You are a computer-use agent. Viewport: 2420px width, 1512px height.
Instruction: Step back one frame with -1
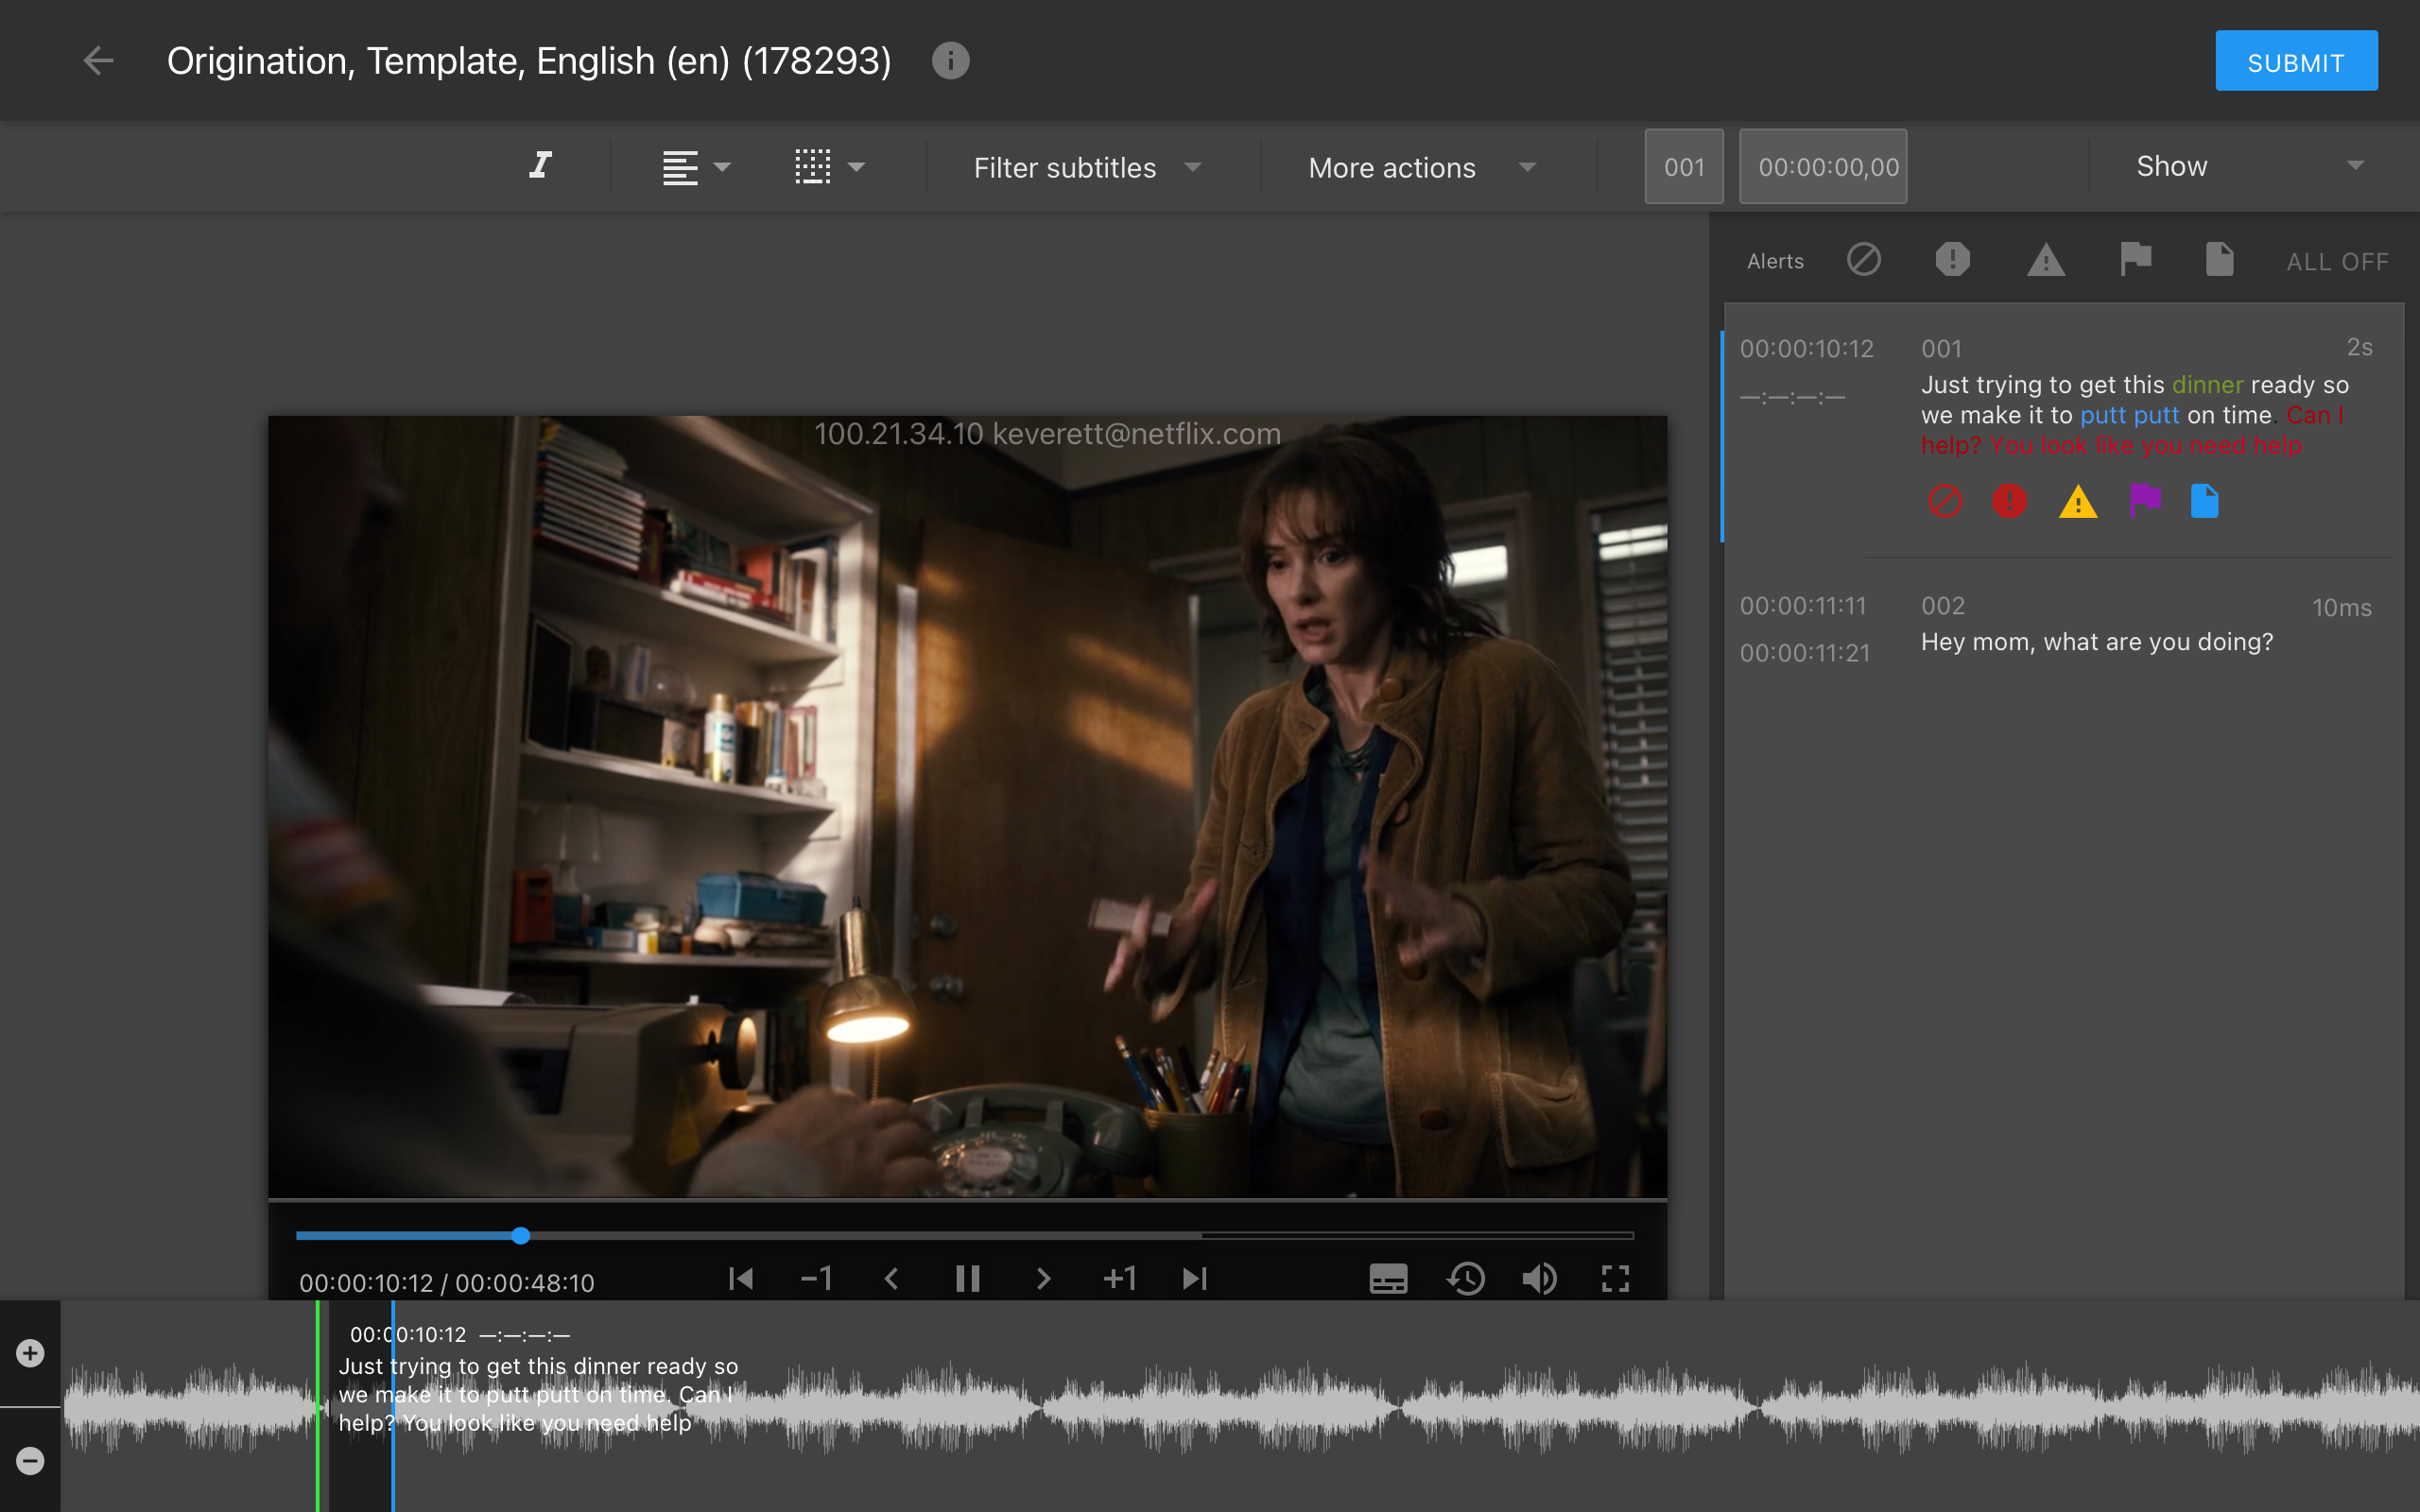(816, 1279)
